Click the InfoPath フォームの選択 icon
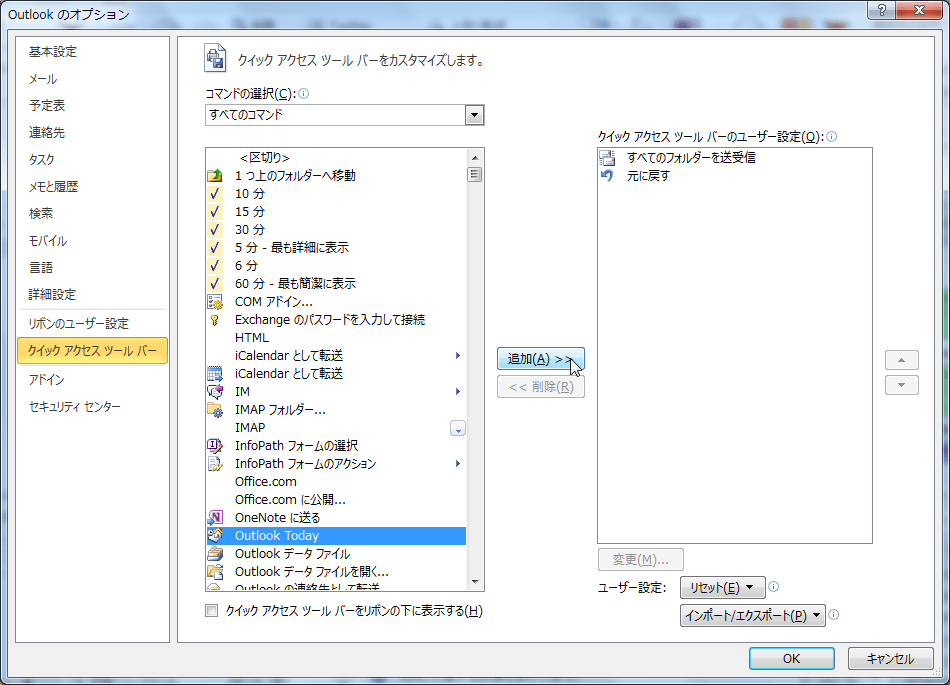 click(215, 446)
